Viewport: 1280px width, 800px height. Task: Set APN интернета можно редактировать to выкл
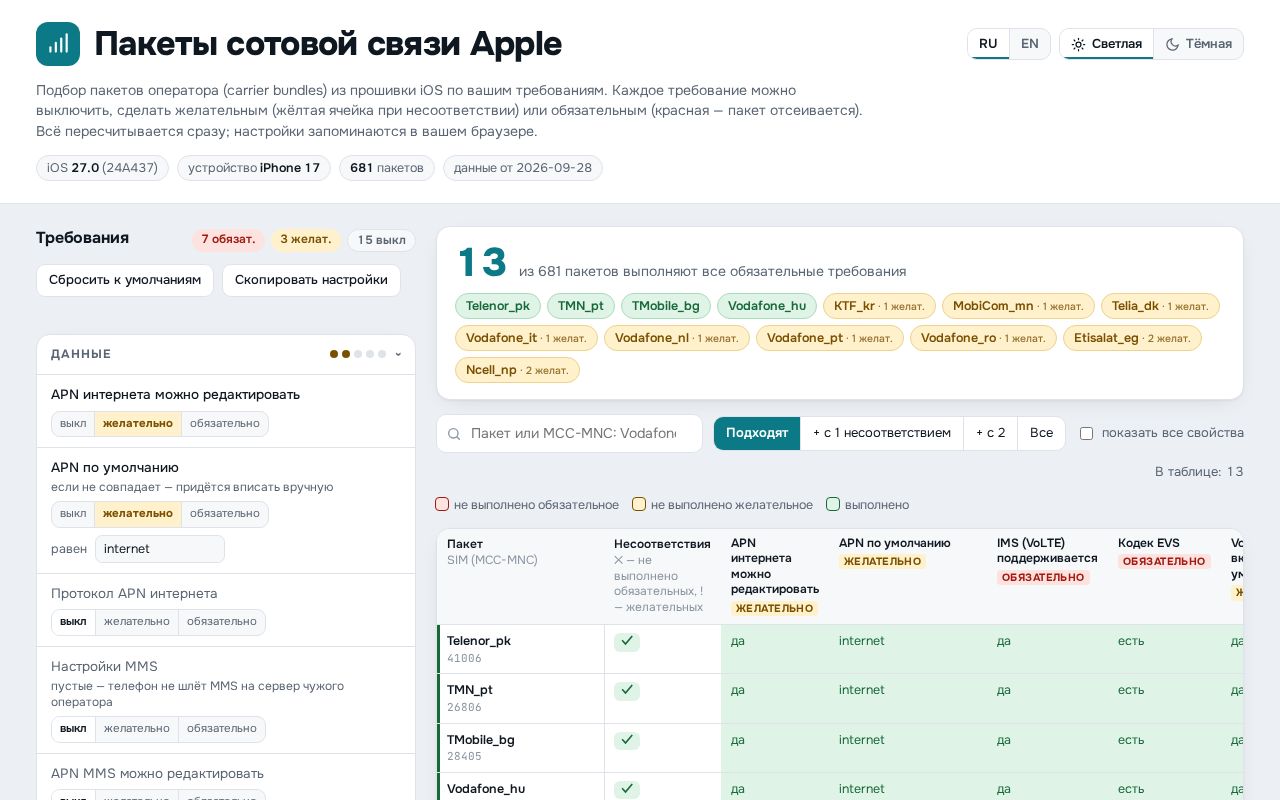73,424
